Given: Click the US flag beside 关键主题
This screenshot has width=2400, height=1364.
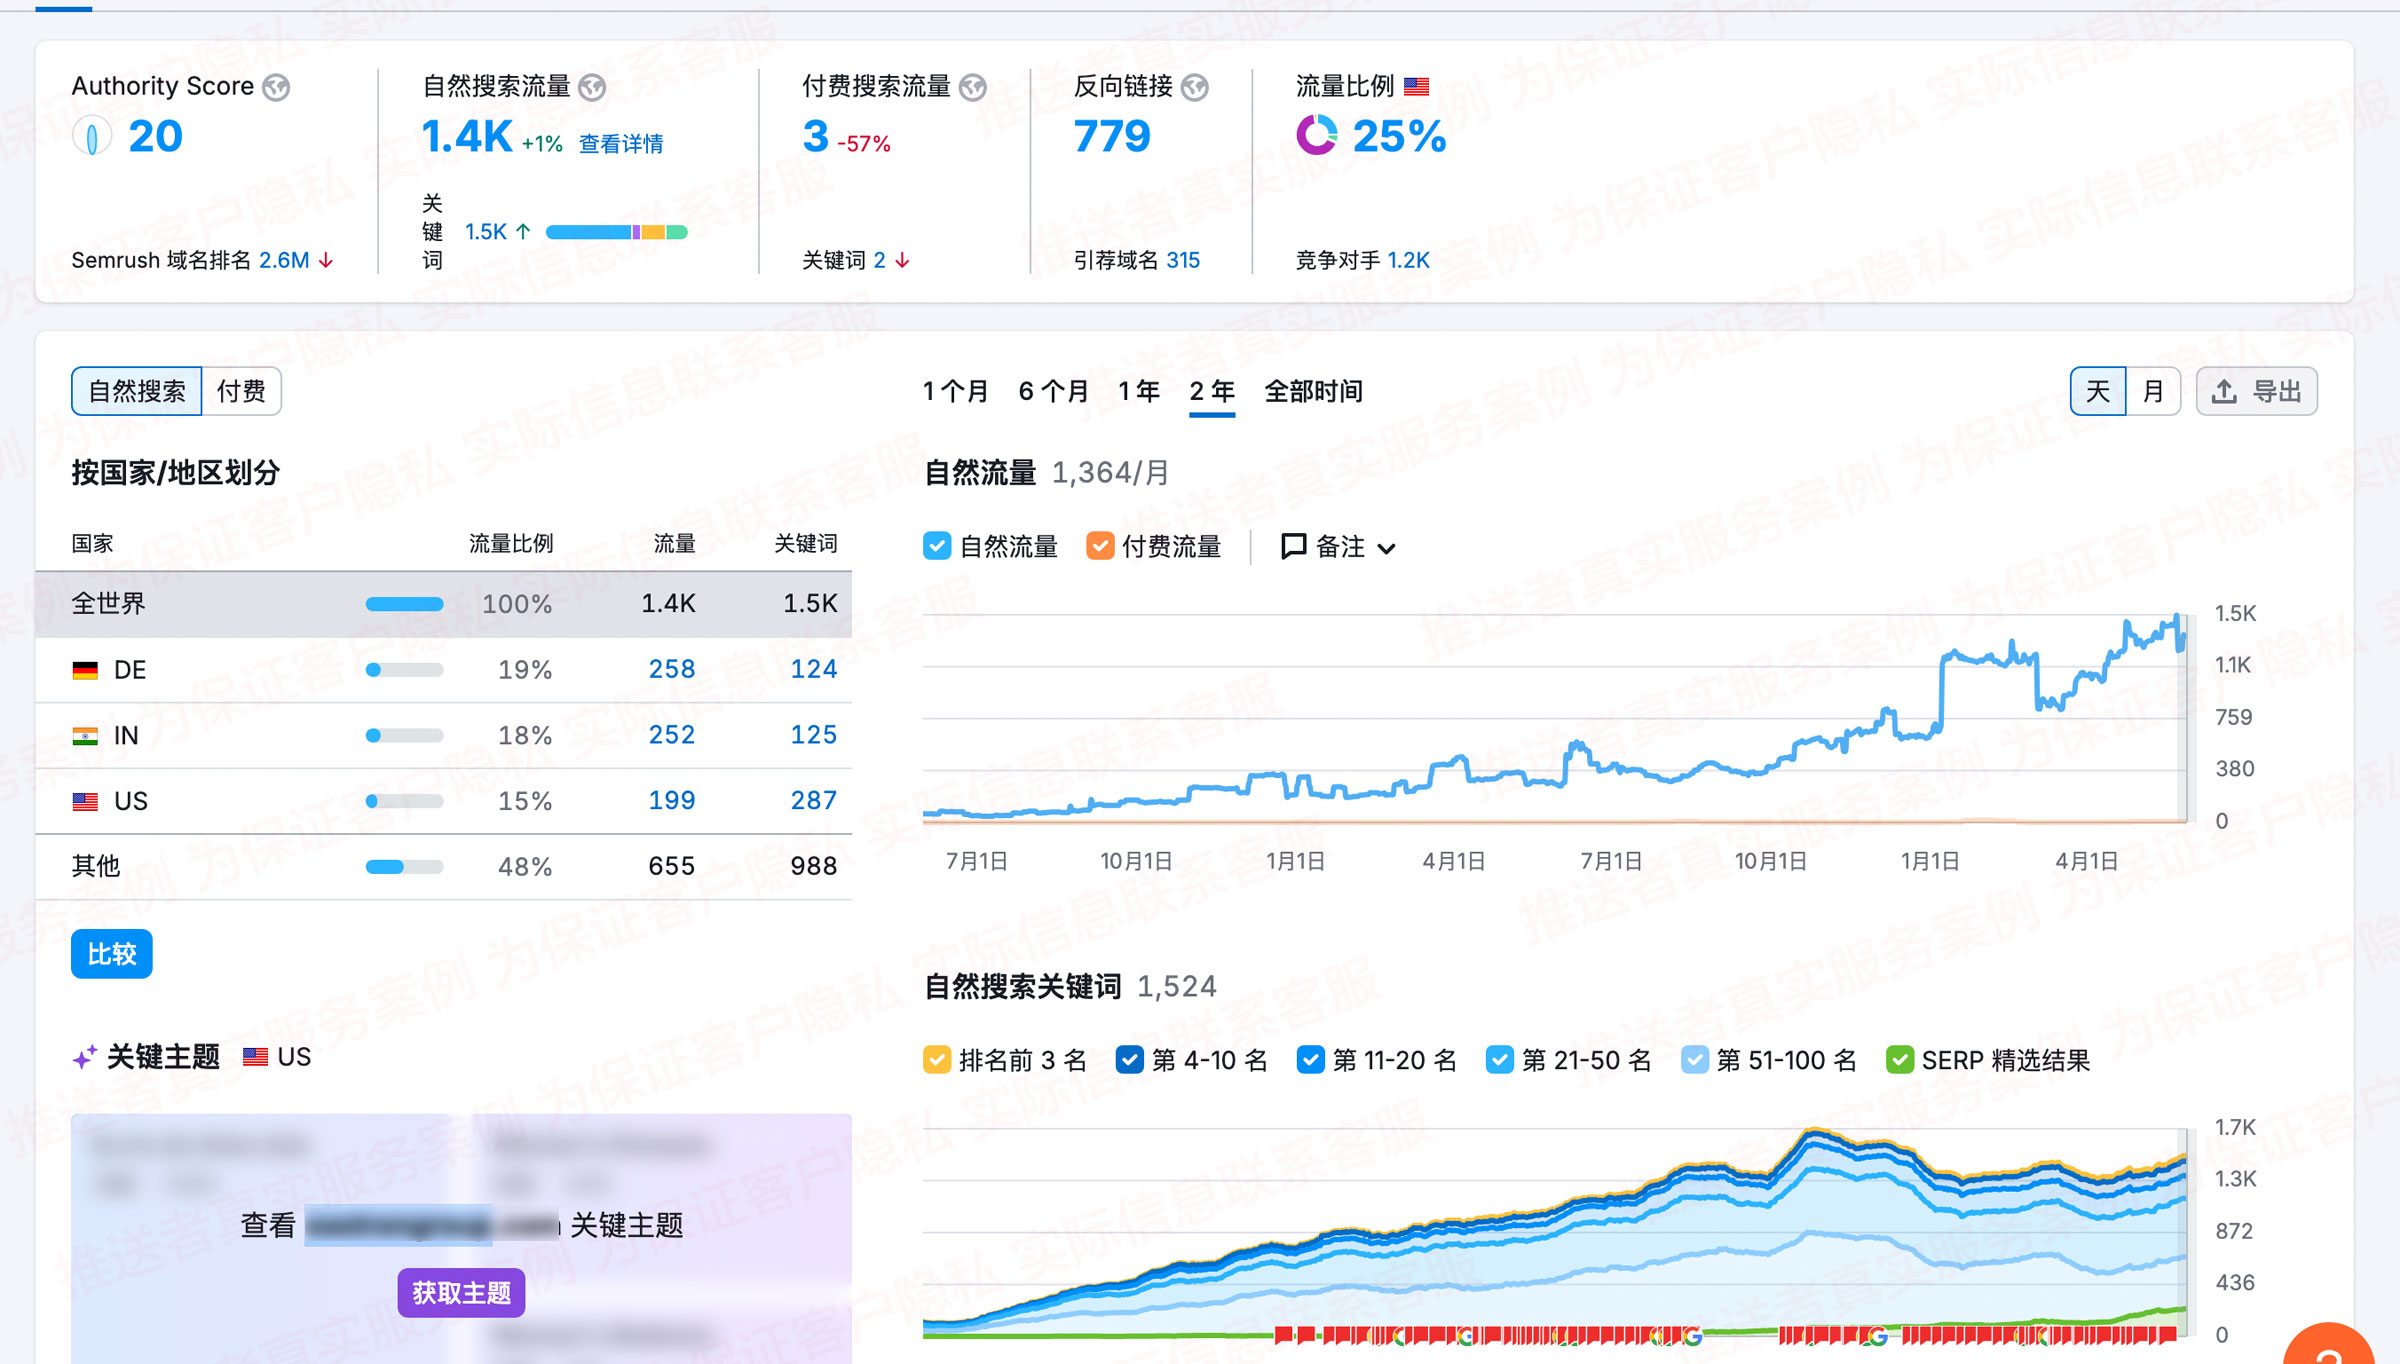Looking at the screenshot, I should (x=255, y=1057).
